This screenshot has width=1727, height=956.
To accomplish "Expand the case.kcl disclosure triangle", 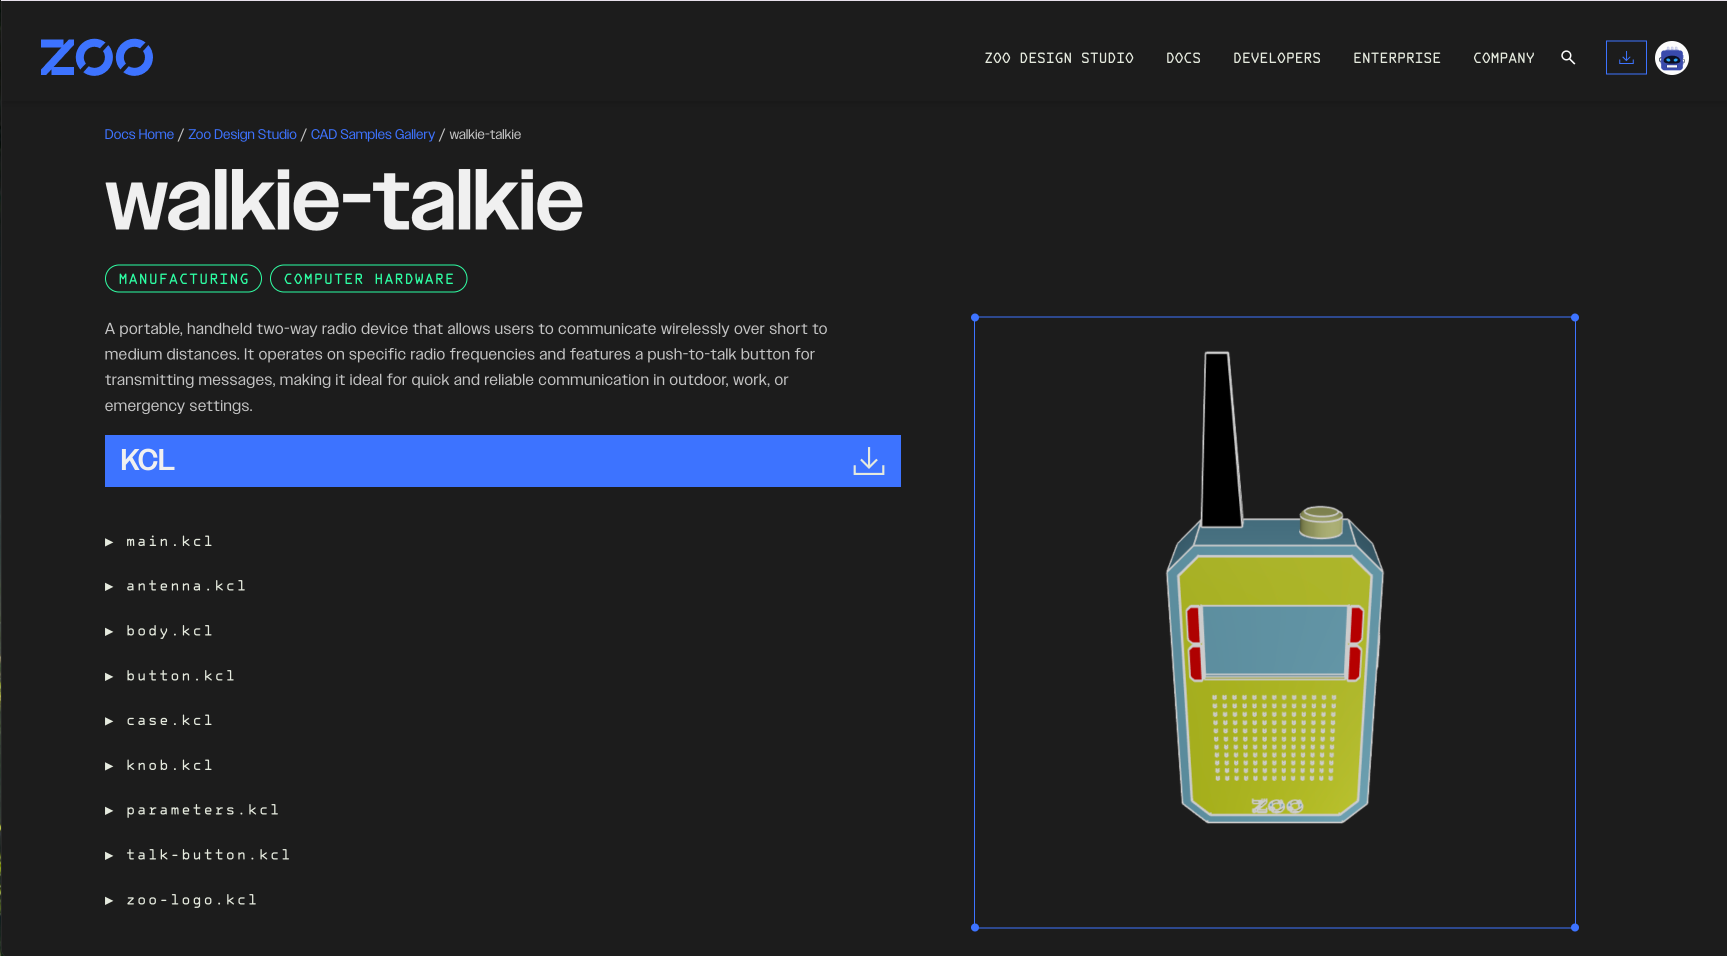I will coord(110,721).
